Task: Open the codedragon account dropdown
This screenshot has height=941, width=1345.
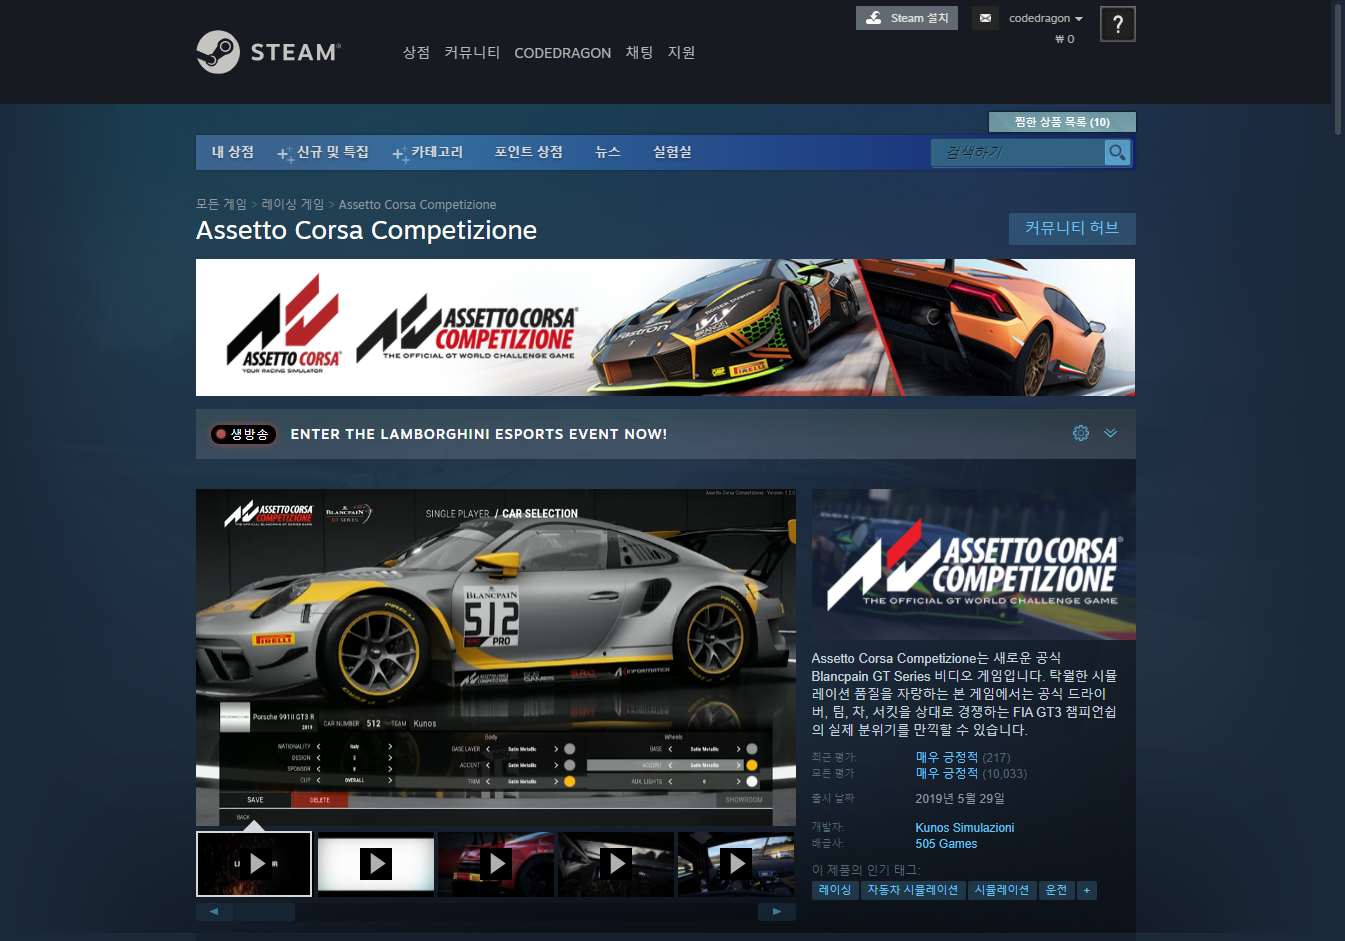Action: tap(1045, 18)
